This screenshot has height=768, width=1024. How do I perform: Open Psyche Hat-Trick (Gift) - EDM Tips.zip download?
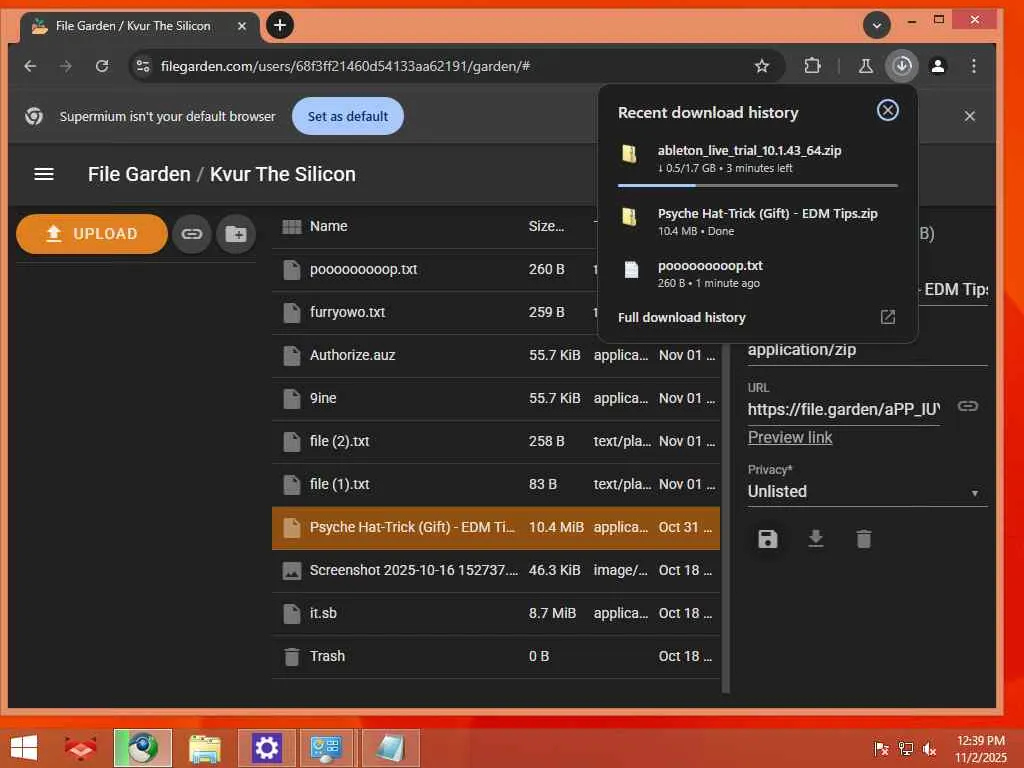pos(758,221)
